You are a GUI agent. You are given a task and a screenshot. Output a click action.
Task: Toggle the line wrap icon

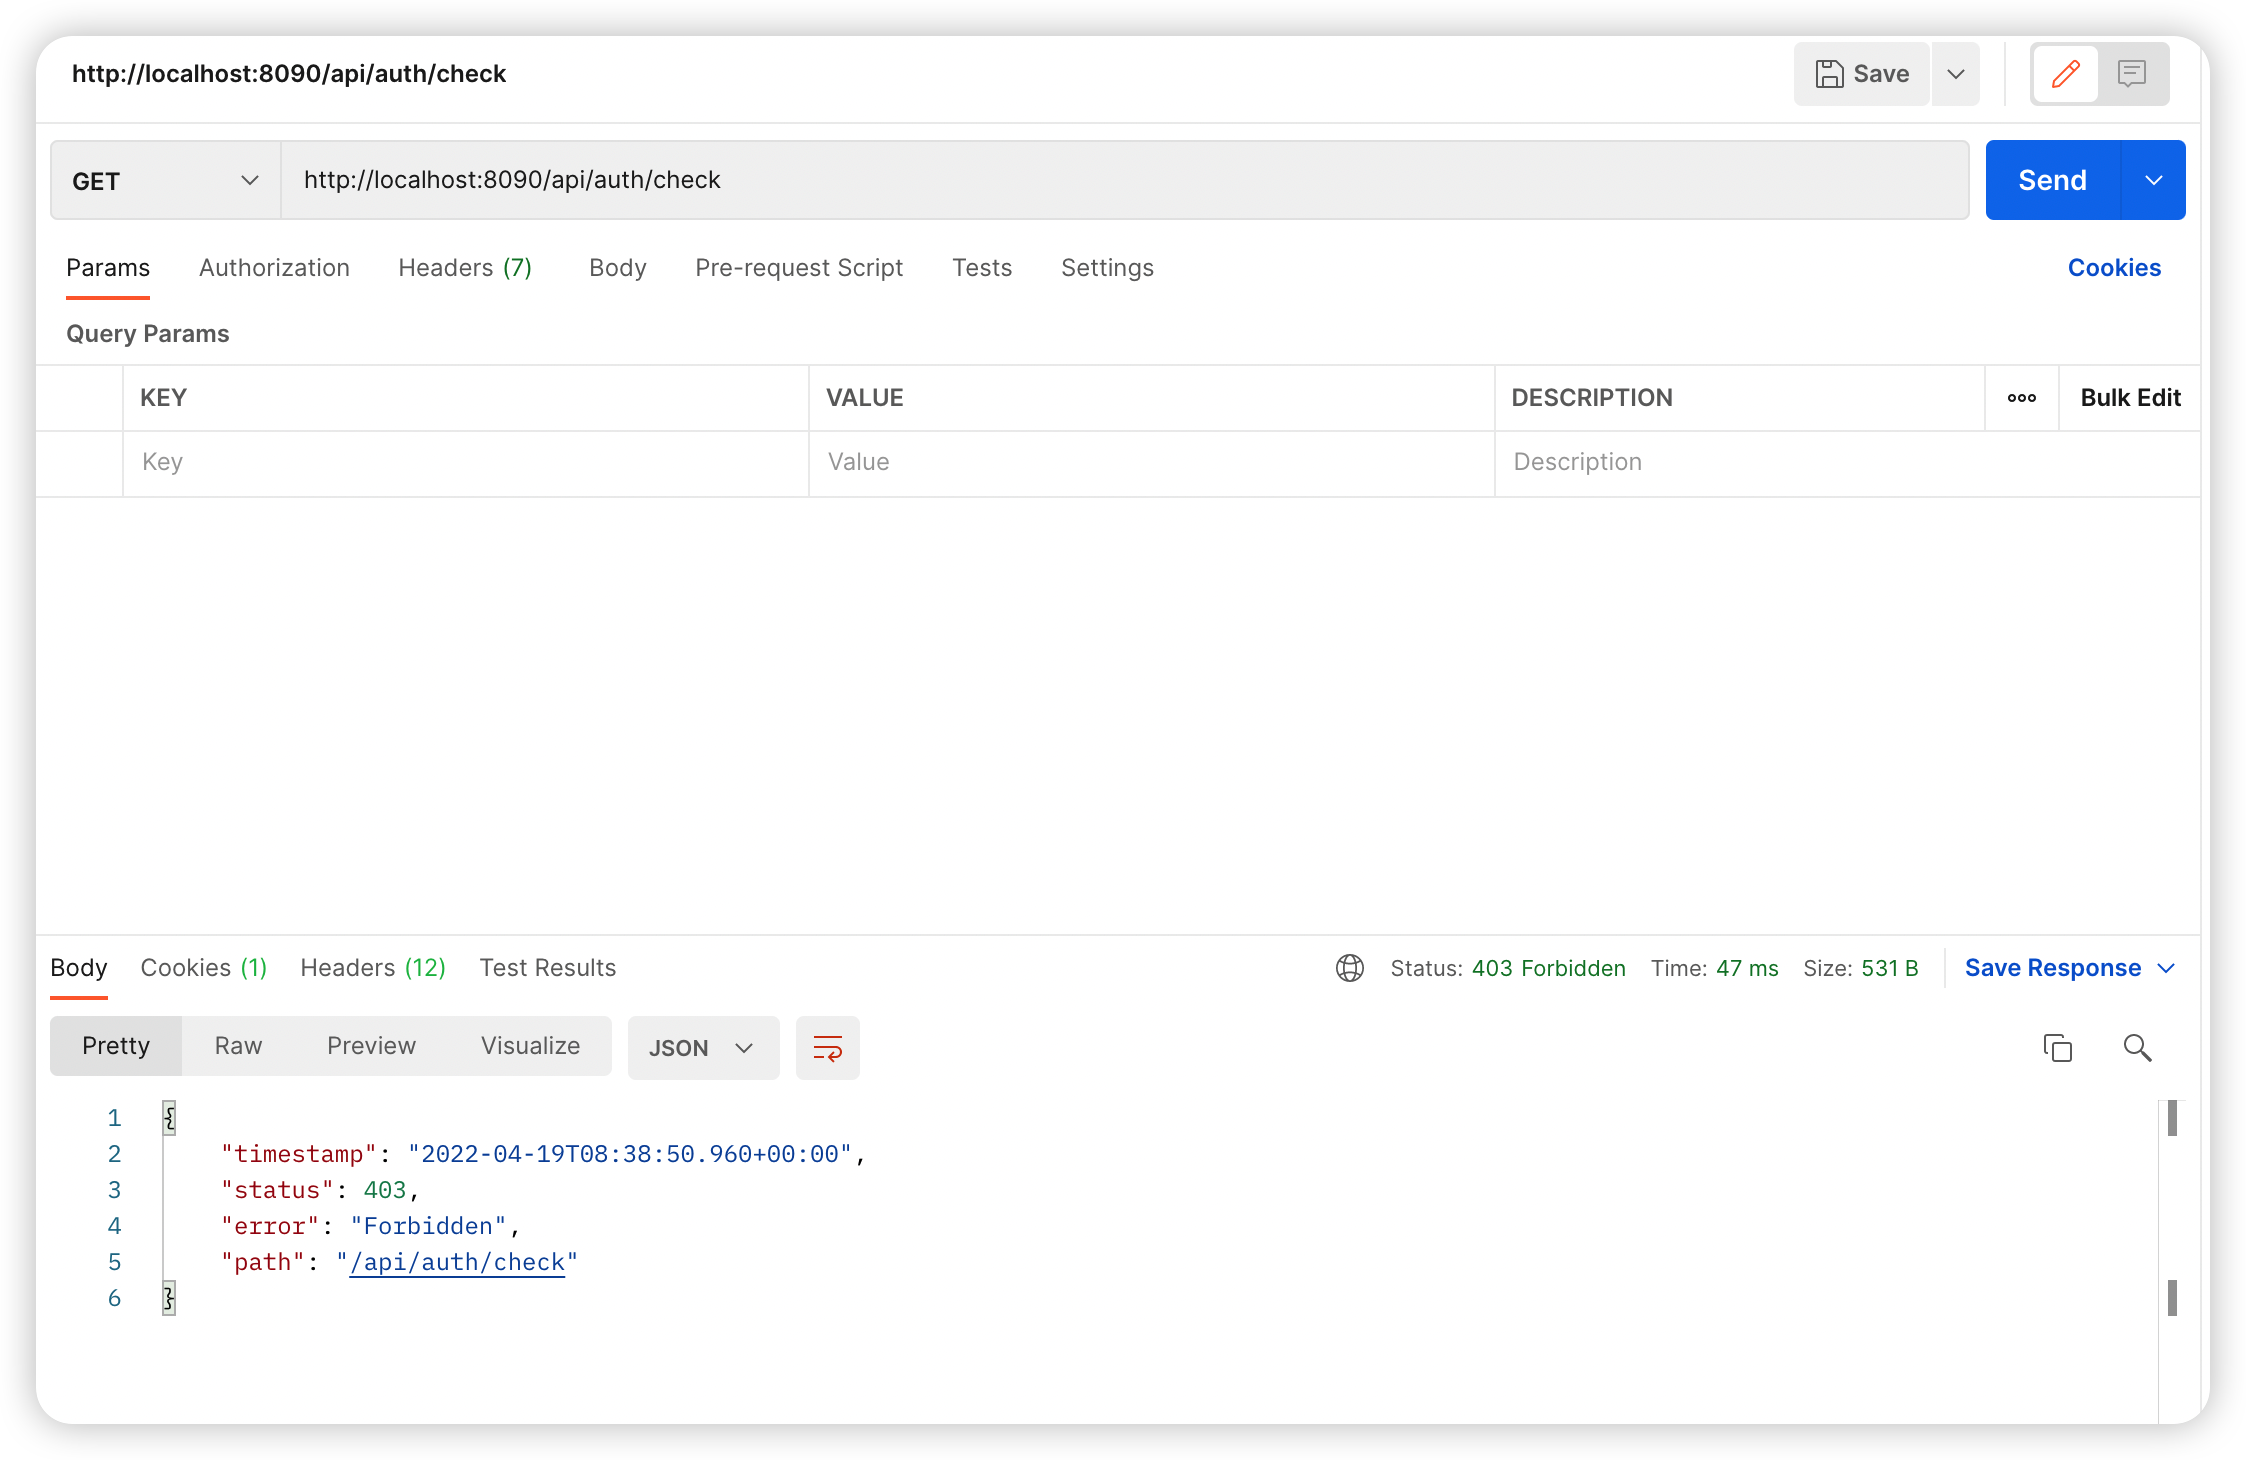pos(827,1048)
